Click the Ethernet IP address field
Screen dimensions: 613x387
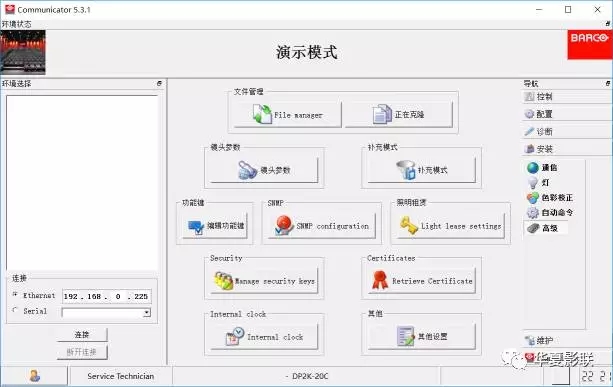[x=106, y=296]
